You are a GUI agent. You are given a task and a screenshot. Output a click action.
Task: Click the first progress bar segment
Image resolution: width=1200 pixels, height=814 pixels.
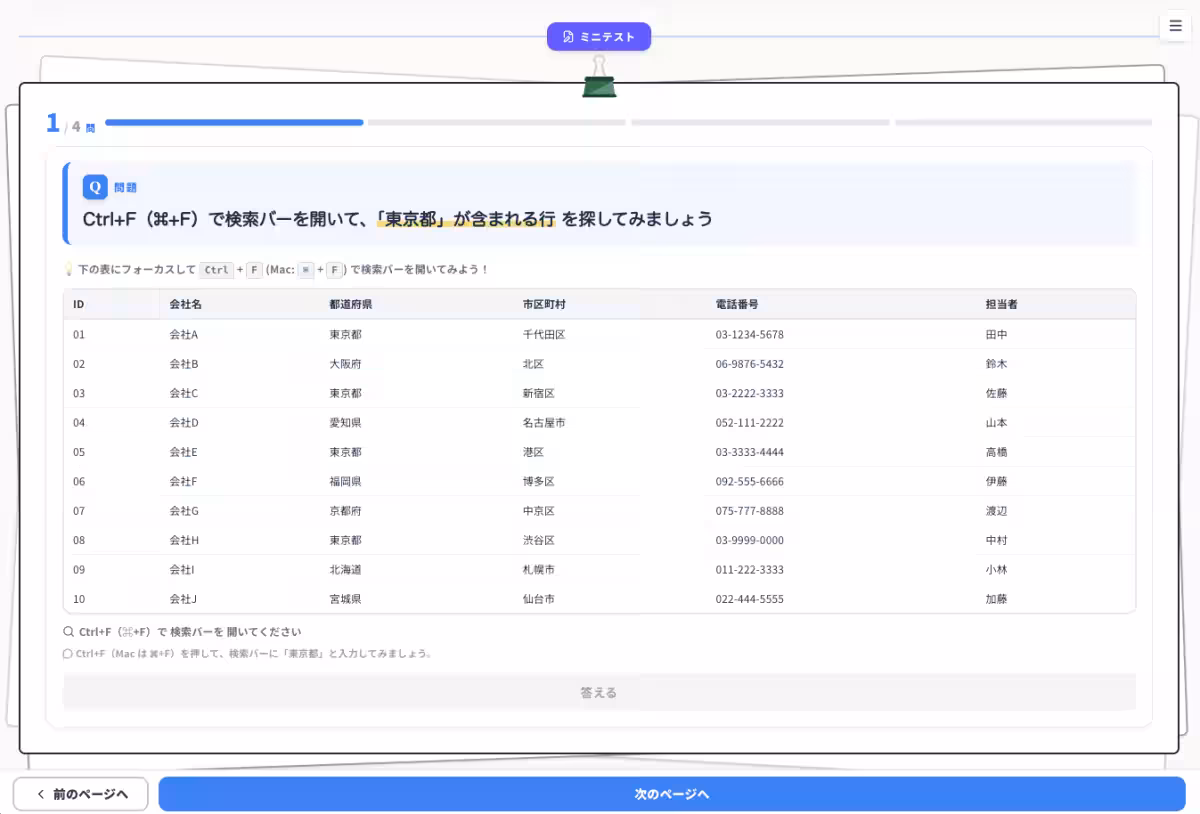234,123
